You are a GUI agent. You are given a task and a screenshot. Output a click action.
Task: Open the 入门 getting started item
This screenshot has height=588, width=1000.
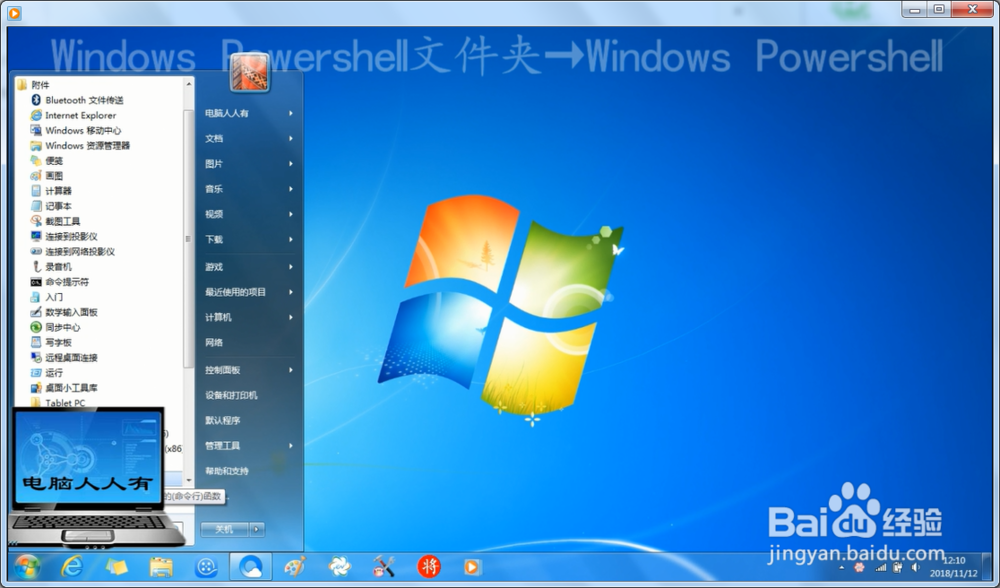47,297
